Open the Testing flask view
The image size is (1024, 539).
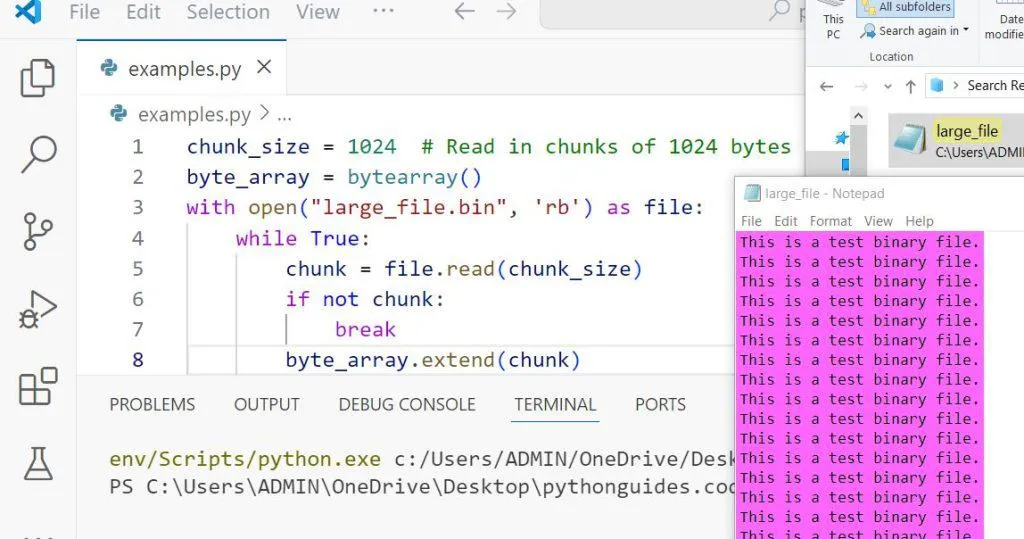[38, 463]
